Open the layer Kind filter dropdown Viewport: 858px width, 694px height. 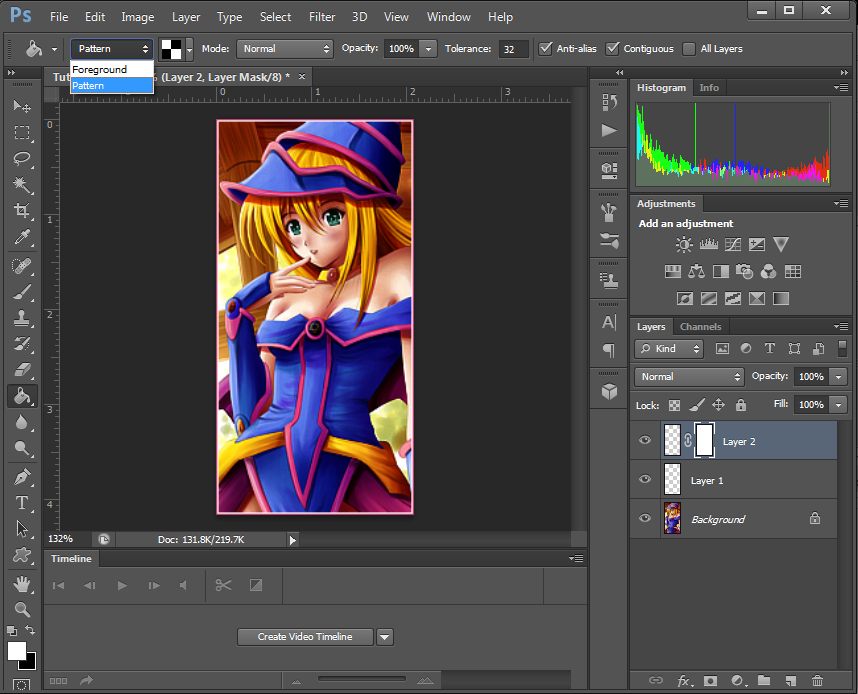[x=669, y=349]
